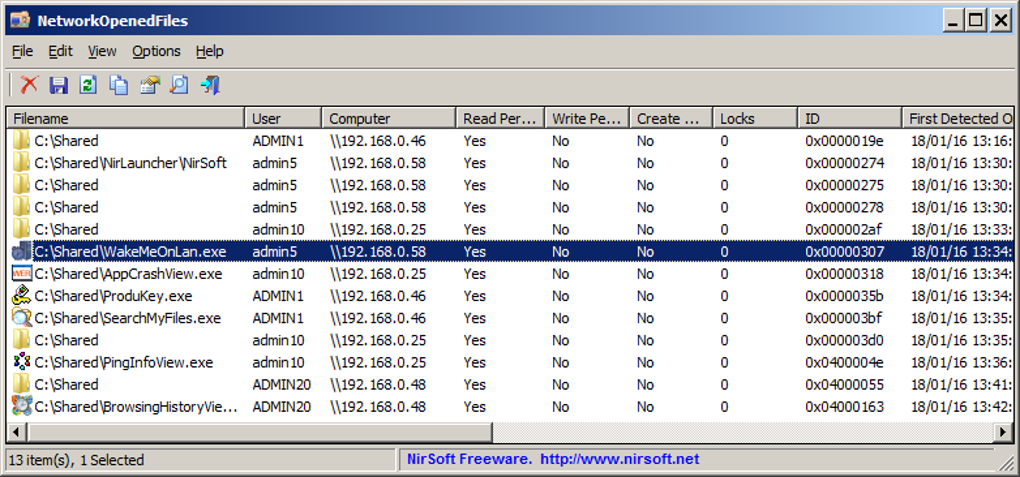Refresh the opened files list

(x=88, y=85)
